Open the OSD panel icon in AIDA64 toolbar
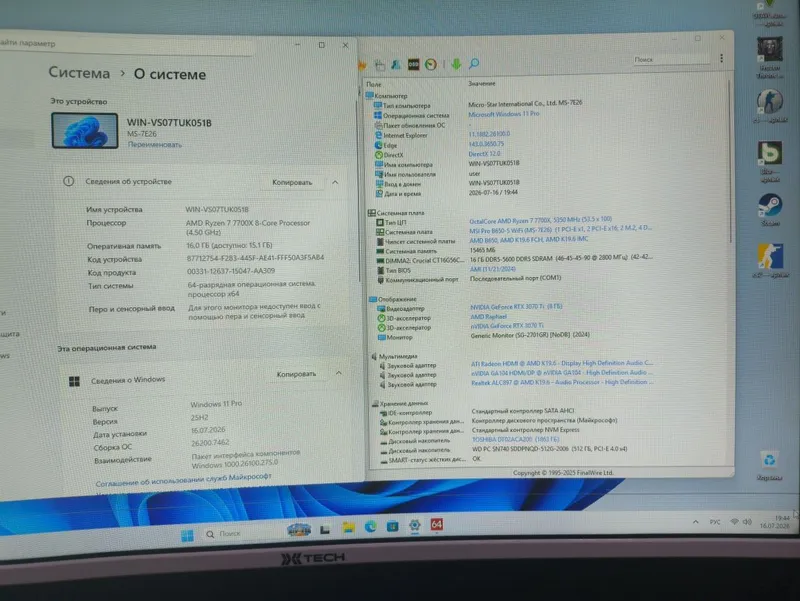Image resolution: width=800 pixels, height=601 pixels. pyautogui.click(x=413, y=64)
